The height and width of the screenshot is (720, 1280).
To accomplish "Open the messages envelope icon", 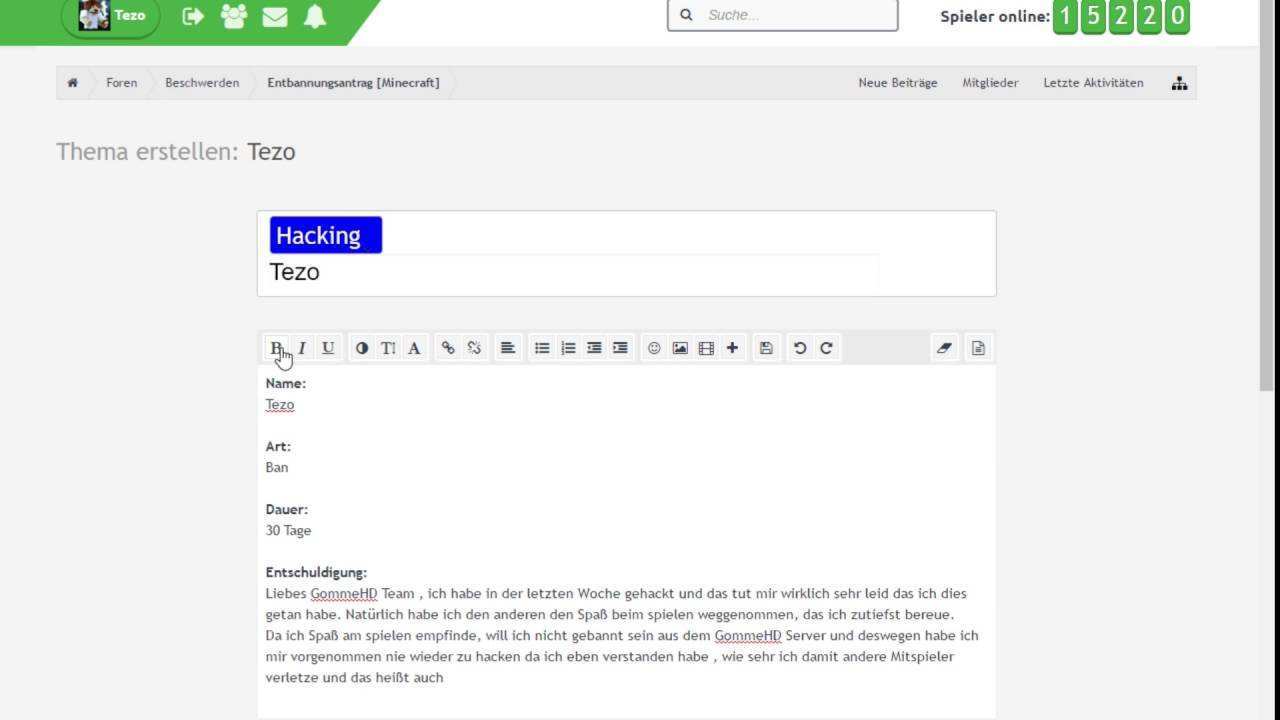I will click(275, 16).
